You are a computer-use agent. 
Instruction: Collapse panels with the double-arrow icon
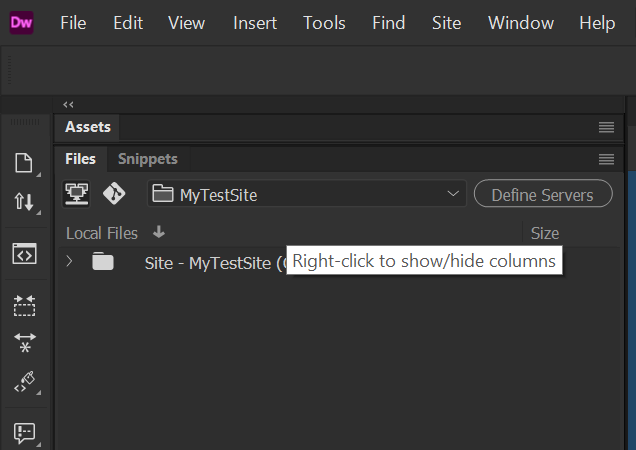coord(68,104)
